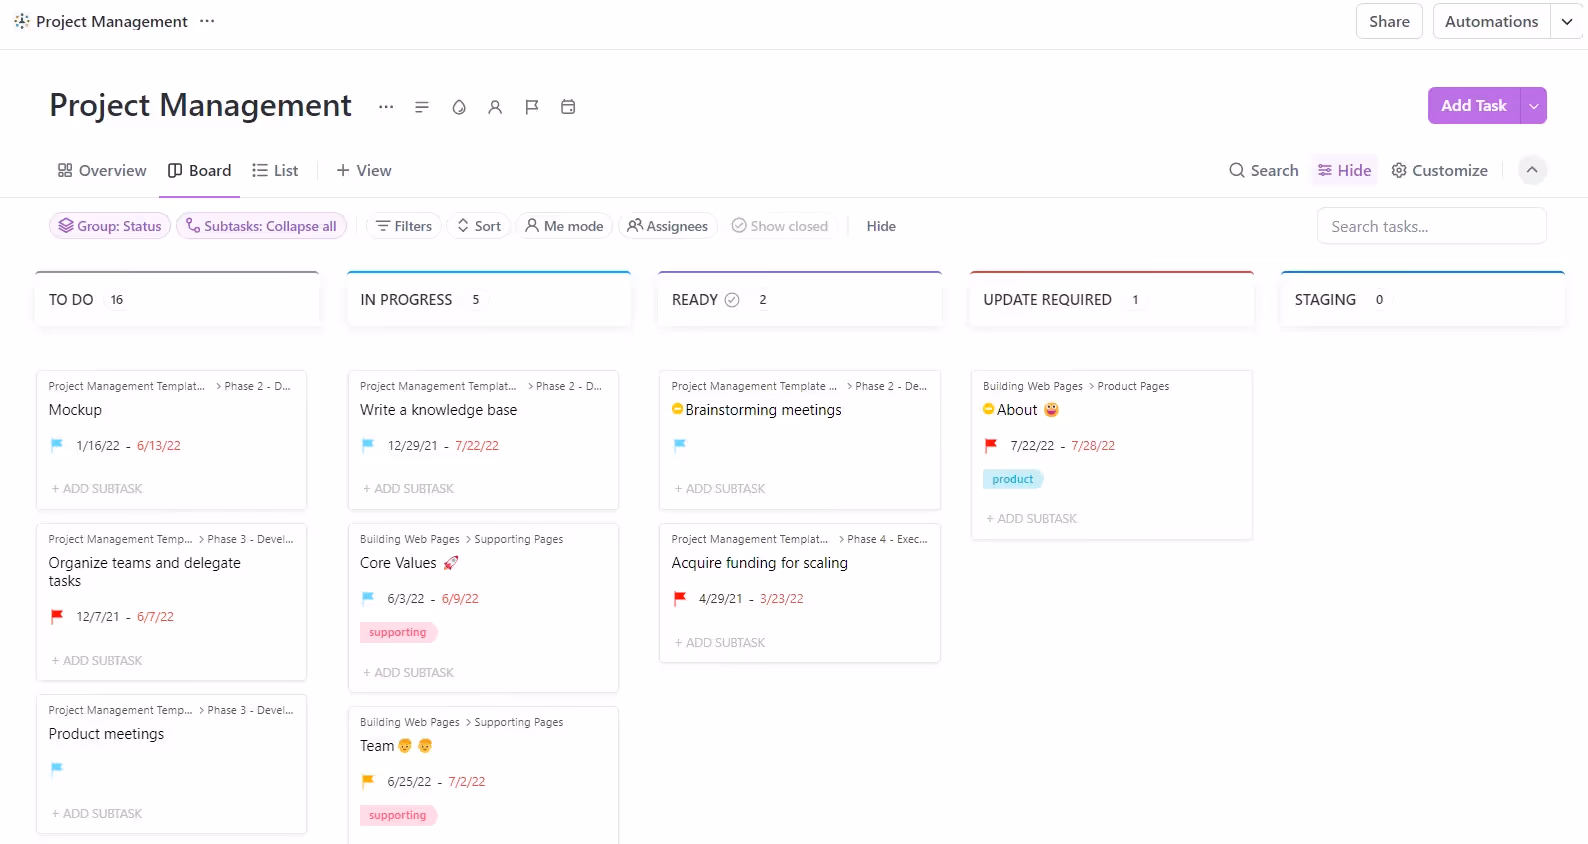Click the calendar dates icon beside the title
Screen dimensions: 1588x844
click(x=568, y=107)
